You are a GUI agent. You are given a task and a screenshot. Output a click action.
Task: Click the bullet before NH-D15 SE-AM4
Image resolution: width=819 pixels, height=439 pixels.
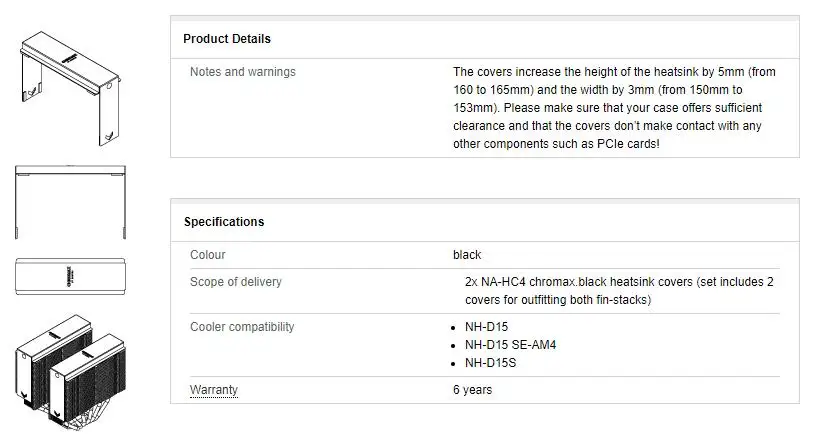pos(455,345)
